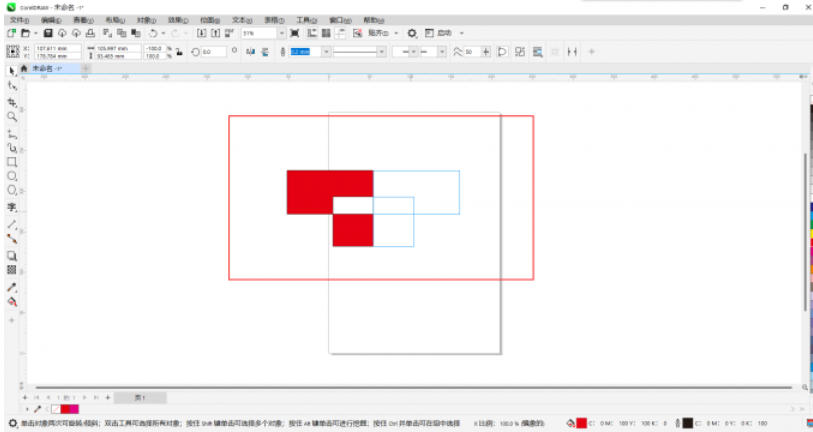Select the page 1 tab at bottom
This screenshot has height=432, width=813.
tap(140, 398)
